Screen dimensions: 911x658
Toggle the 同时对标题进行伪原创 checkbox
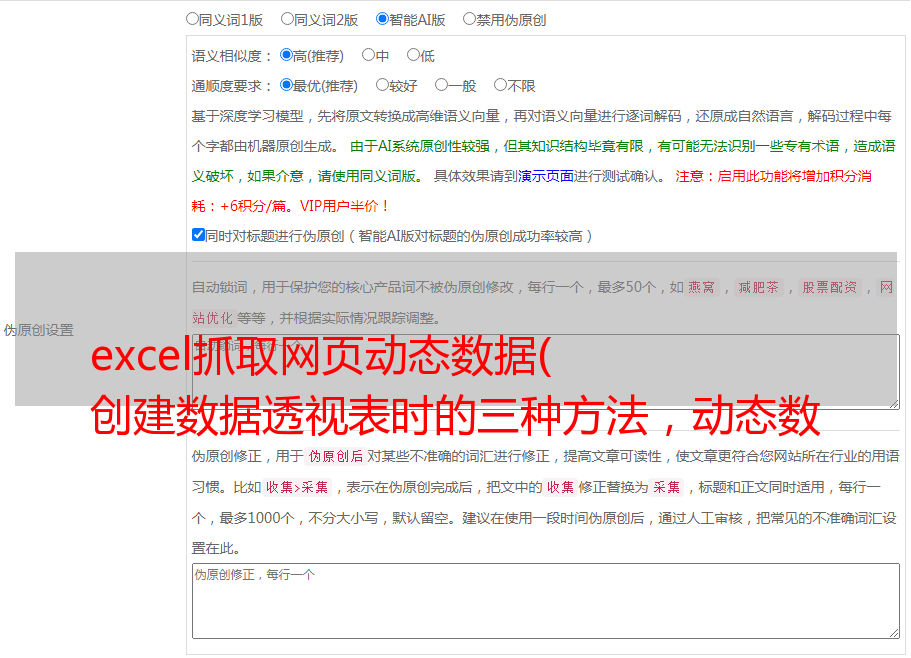click(x=198, y=235)
